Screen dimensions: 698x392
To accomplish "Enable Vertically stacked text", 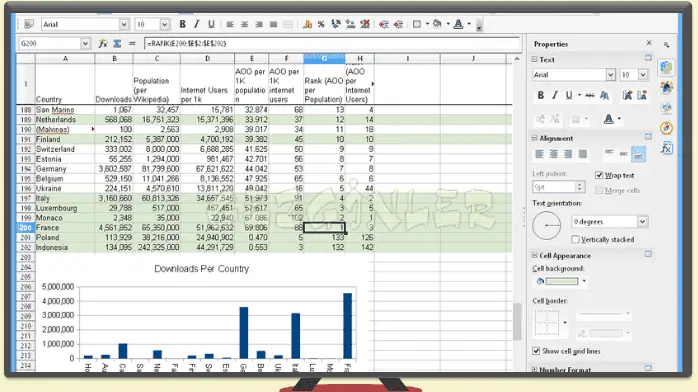I will coord(576,239).
